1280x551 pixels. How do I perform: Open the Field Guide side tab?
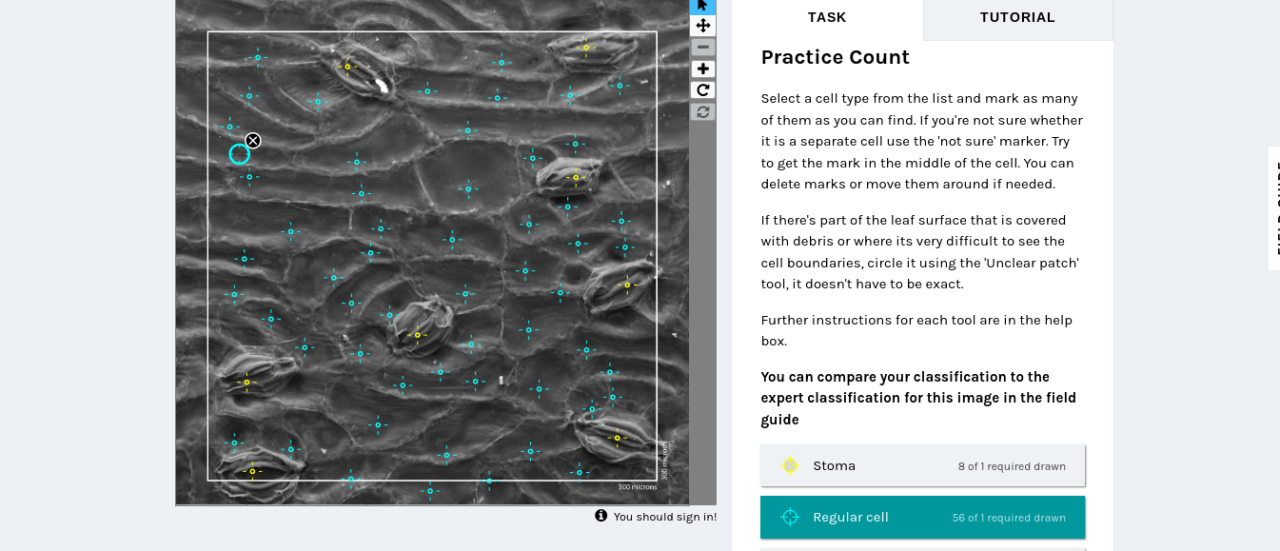coord(1274,208)
